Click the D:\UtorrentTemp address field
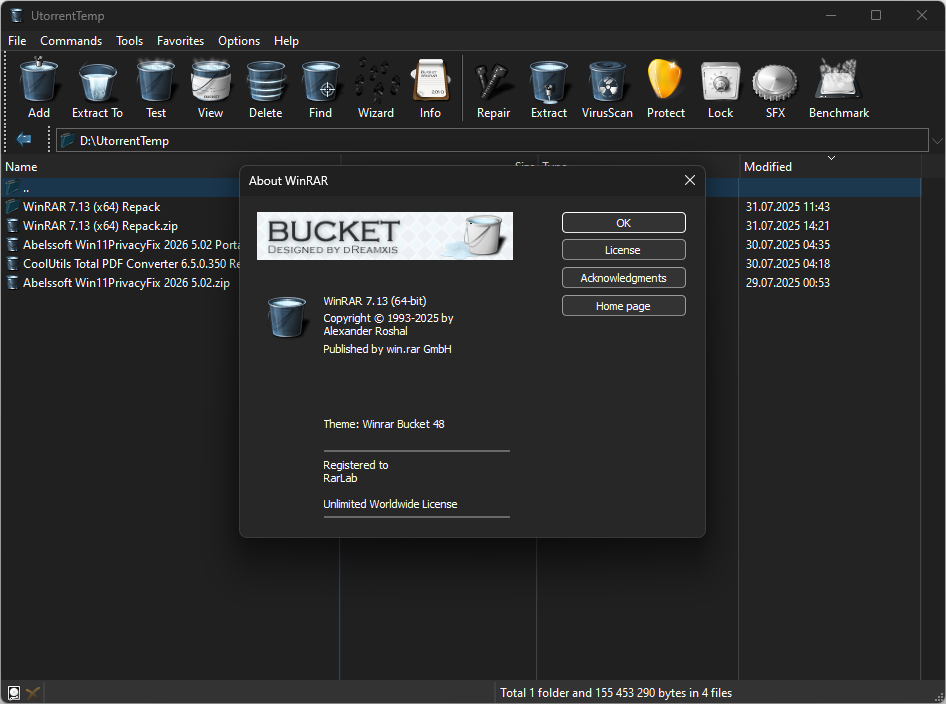This screenshot has width=946, height=704. pyautogui.click(x=492, y=141)
